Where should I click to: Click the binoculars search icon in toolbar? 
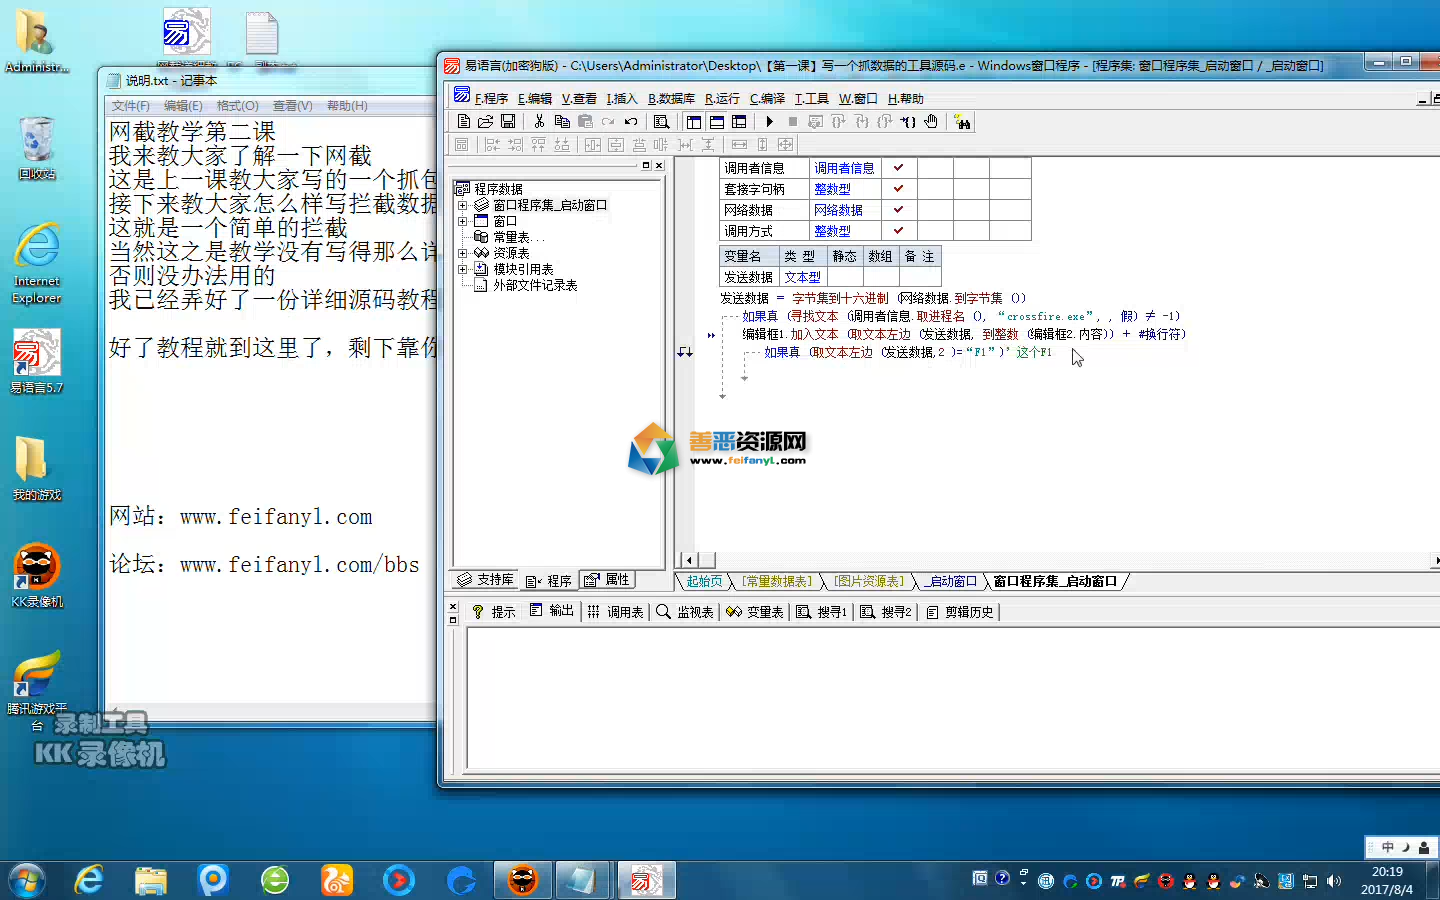pos(962,121)
